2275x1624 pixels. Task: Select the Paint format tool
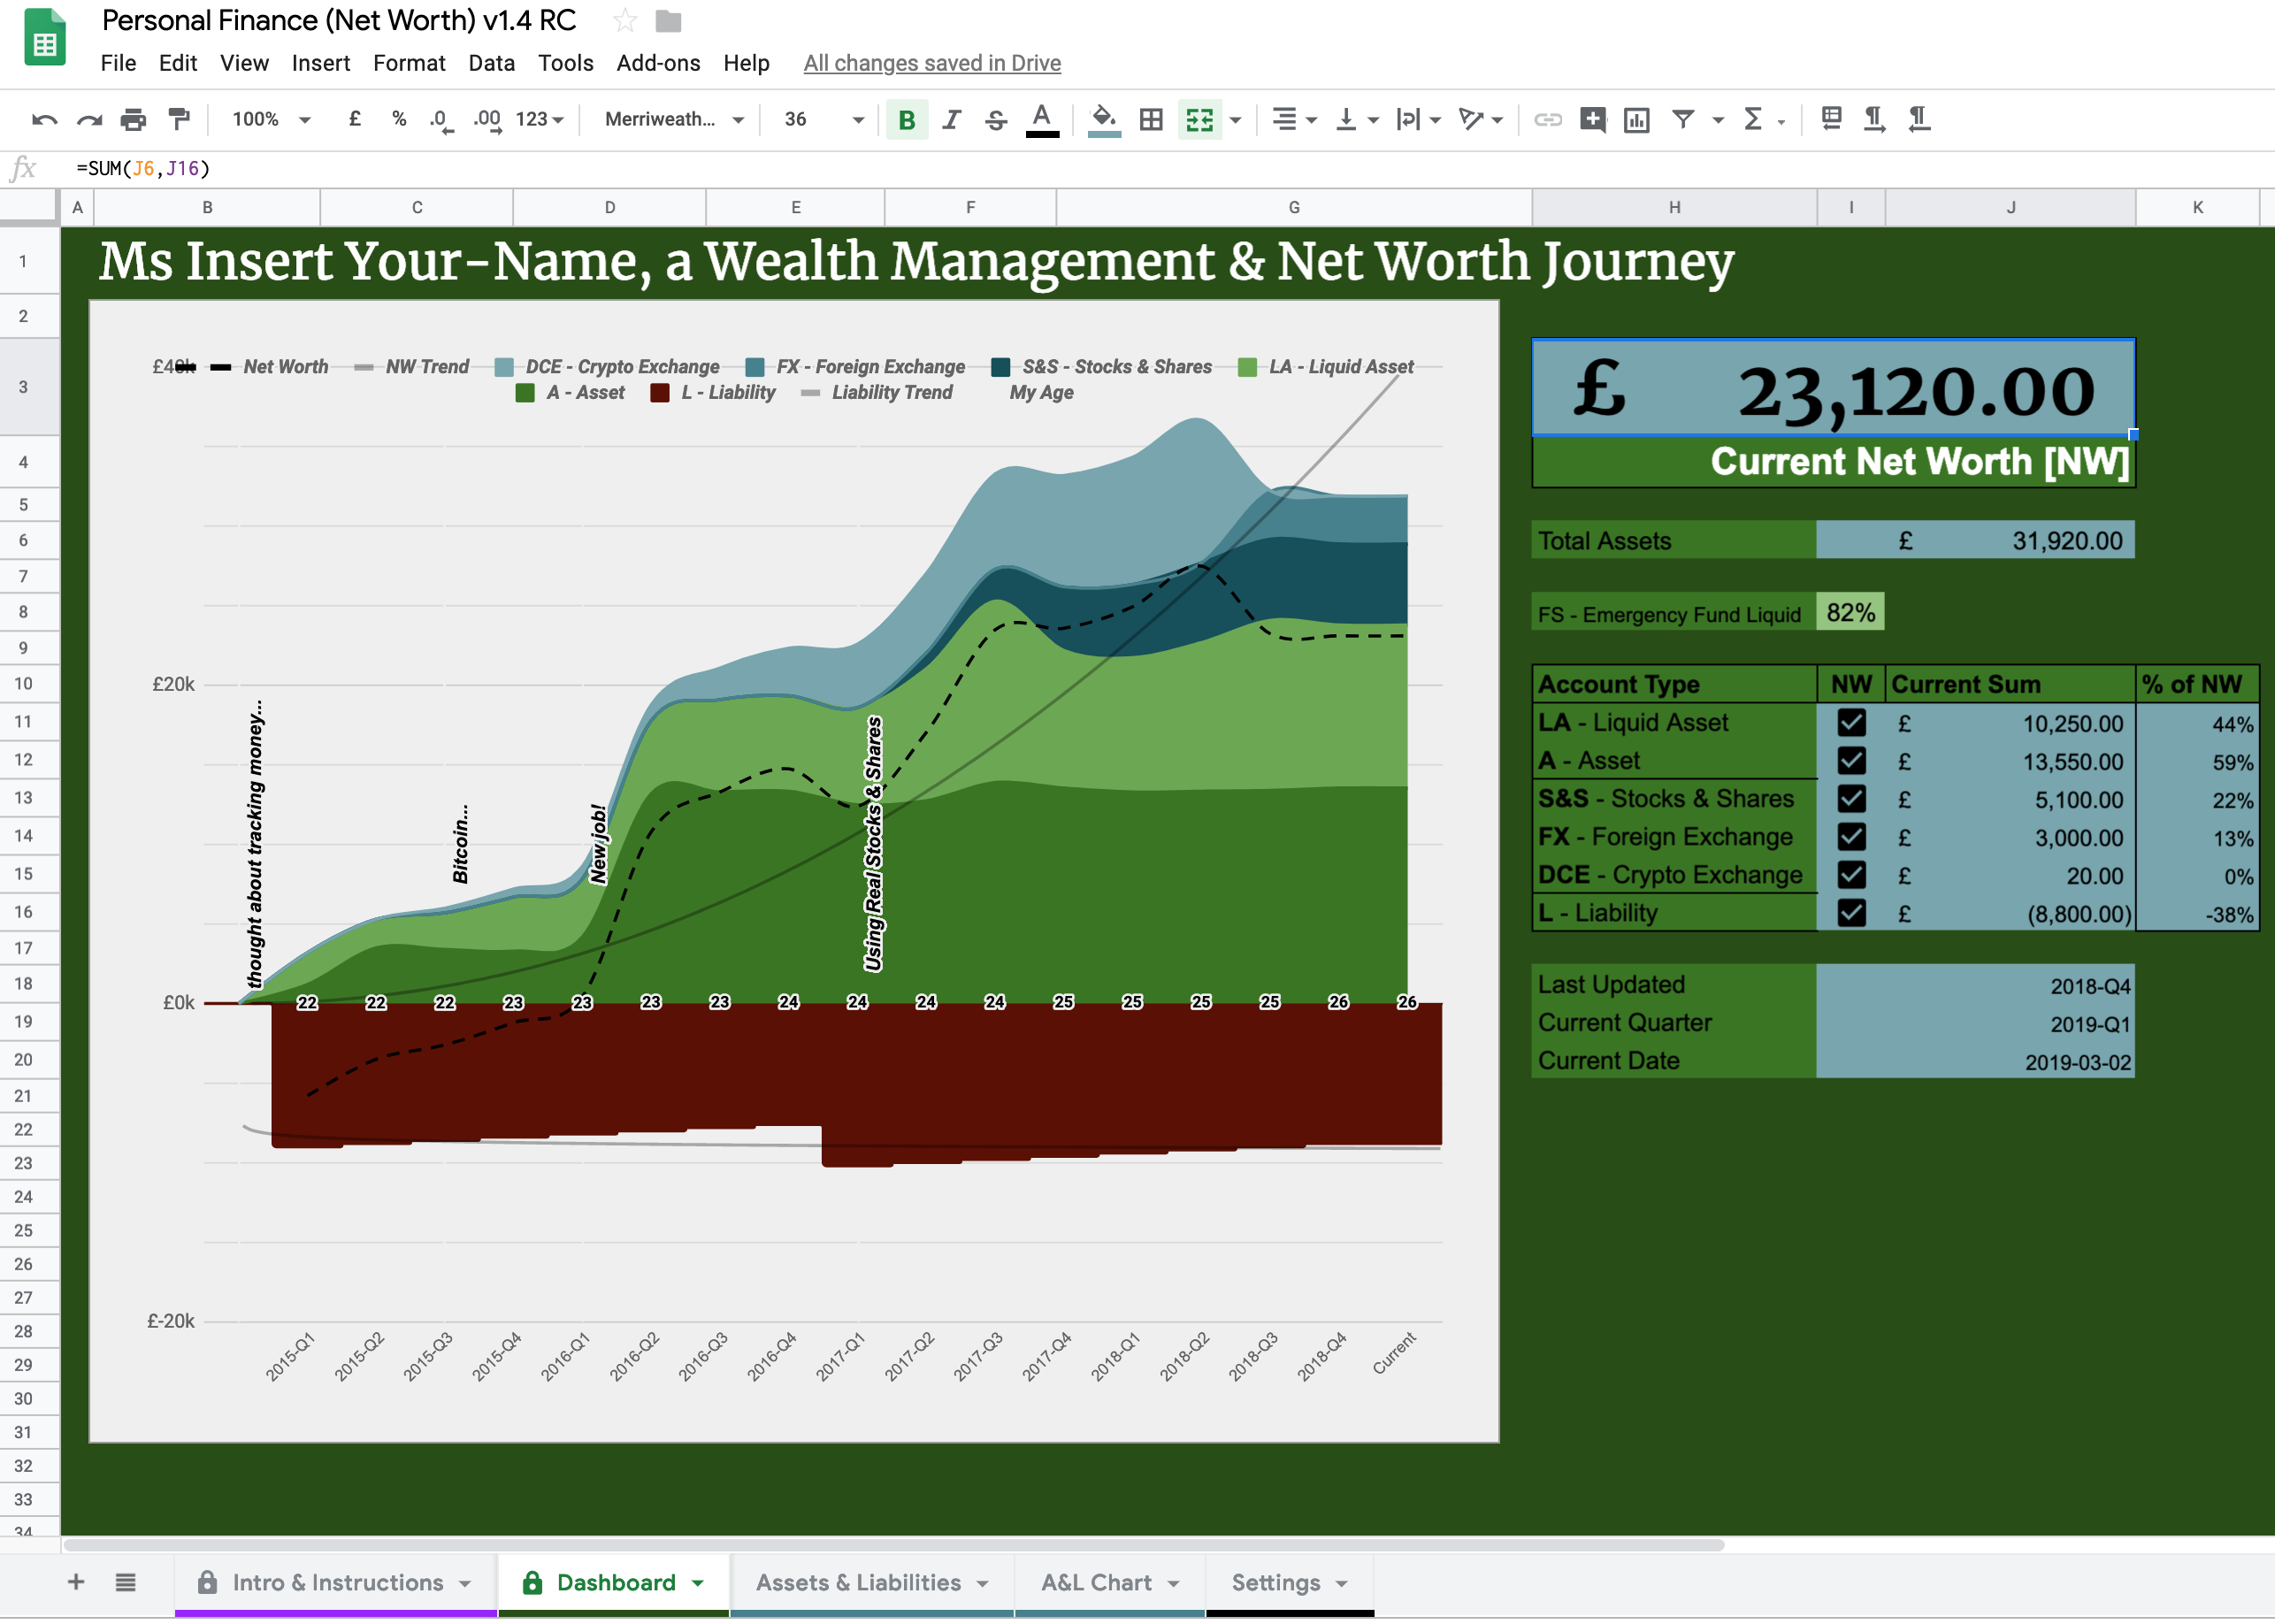tap(179, 120)
